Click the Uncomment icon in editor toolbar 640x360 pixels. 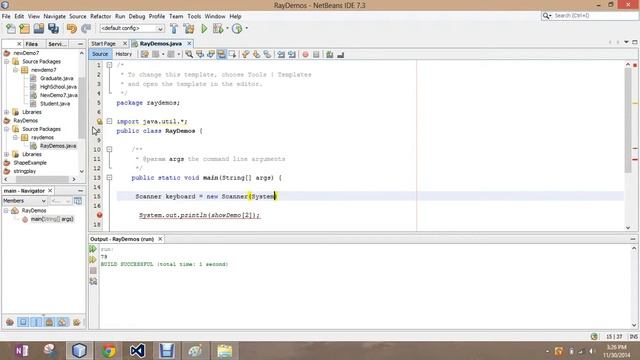pyautogui.click(x=340, y=54)
